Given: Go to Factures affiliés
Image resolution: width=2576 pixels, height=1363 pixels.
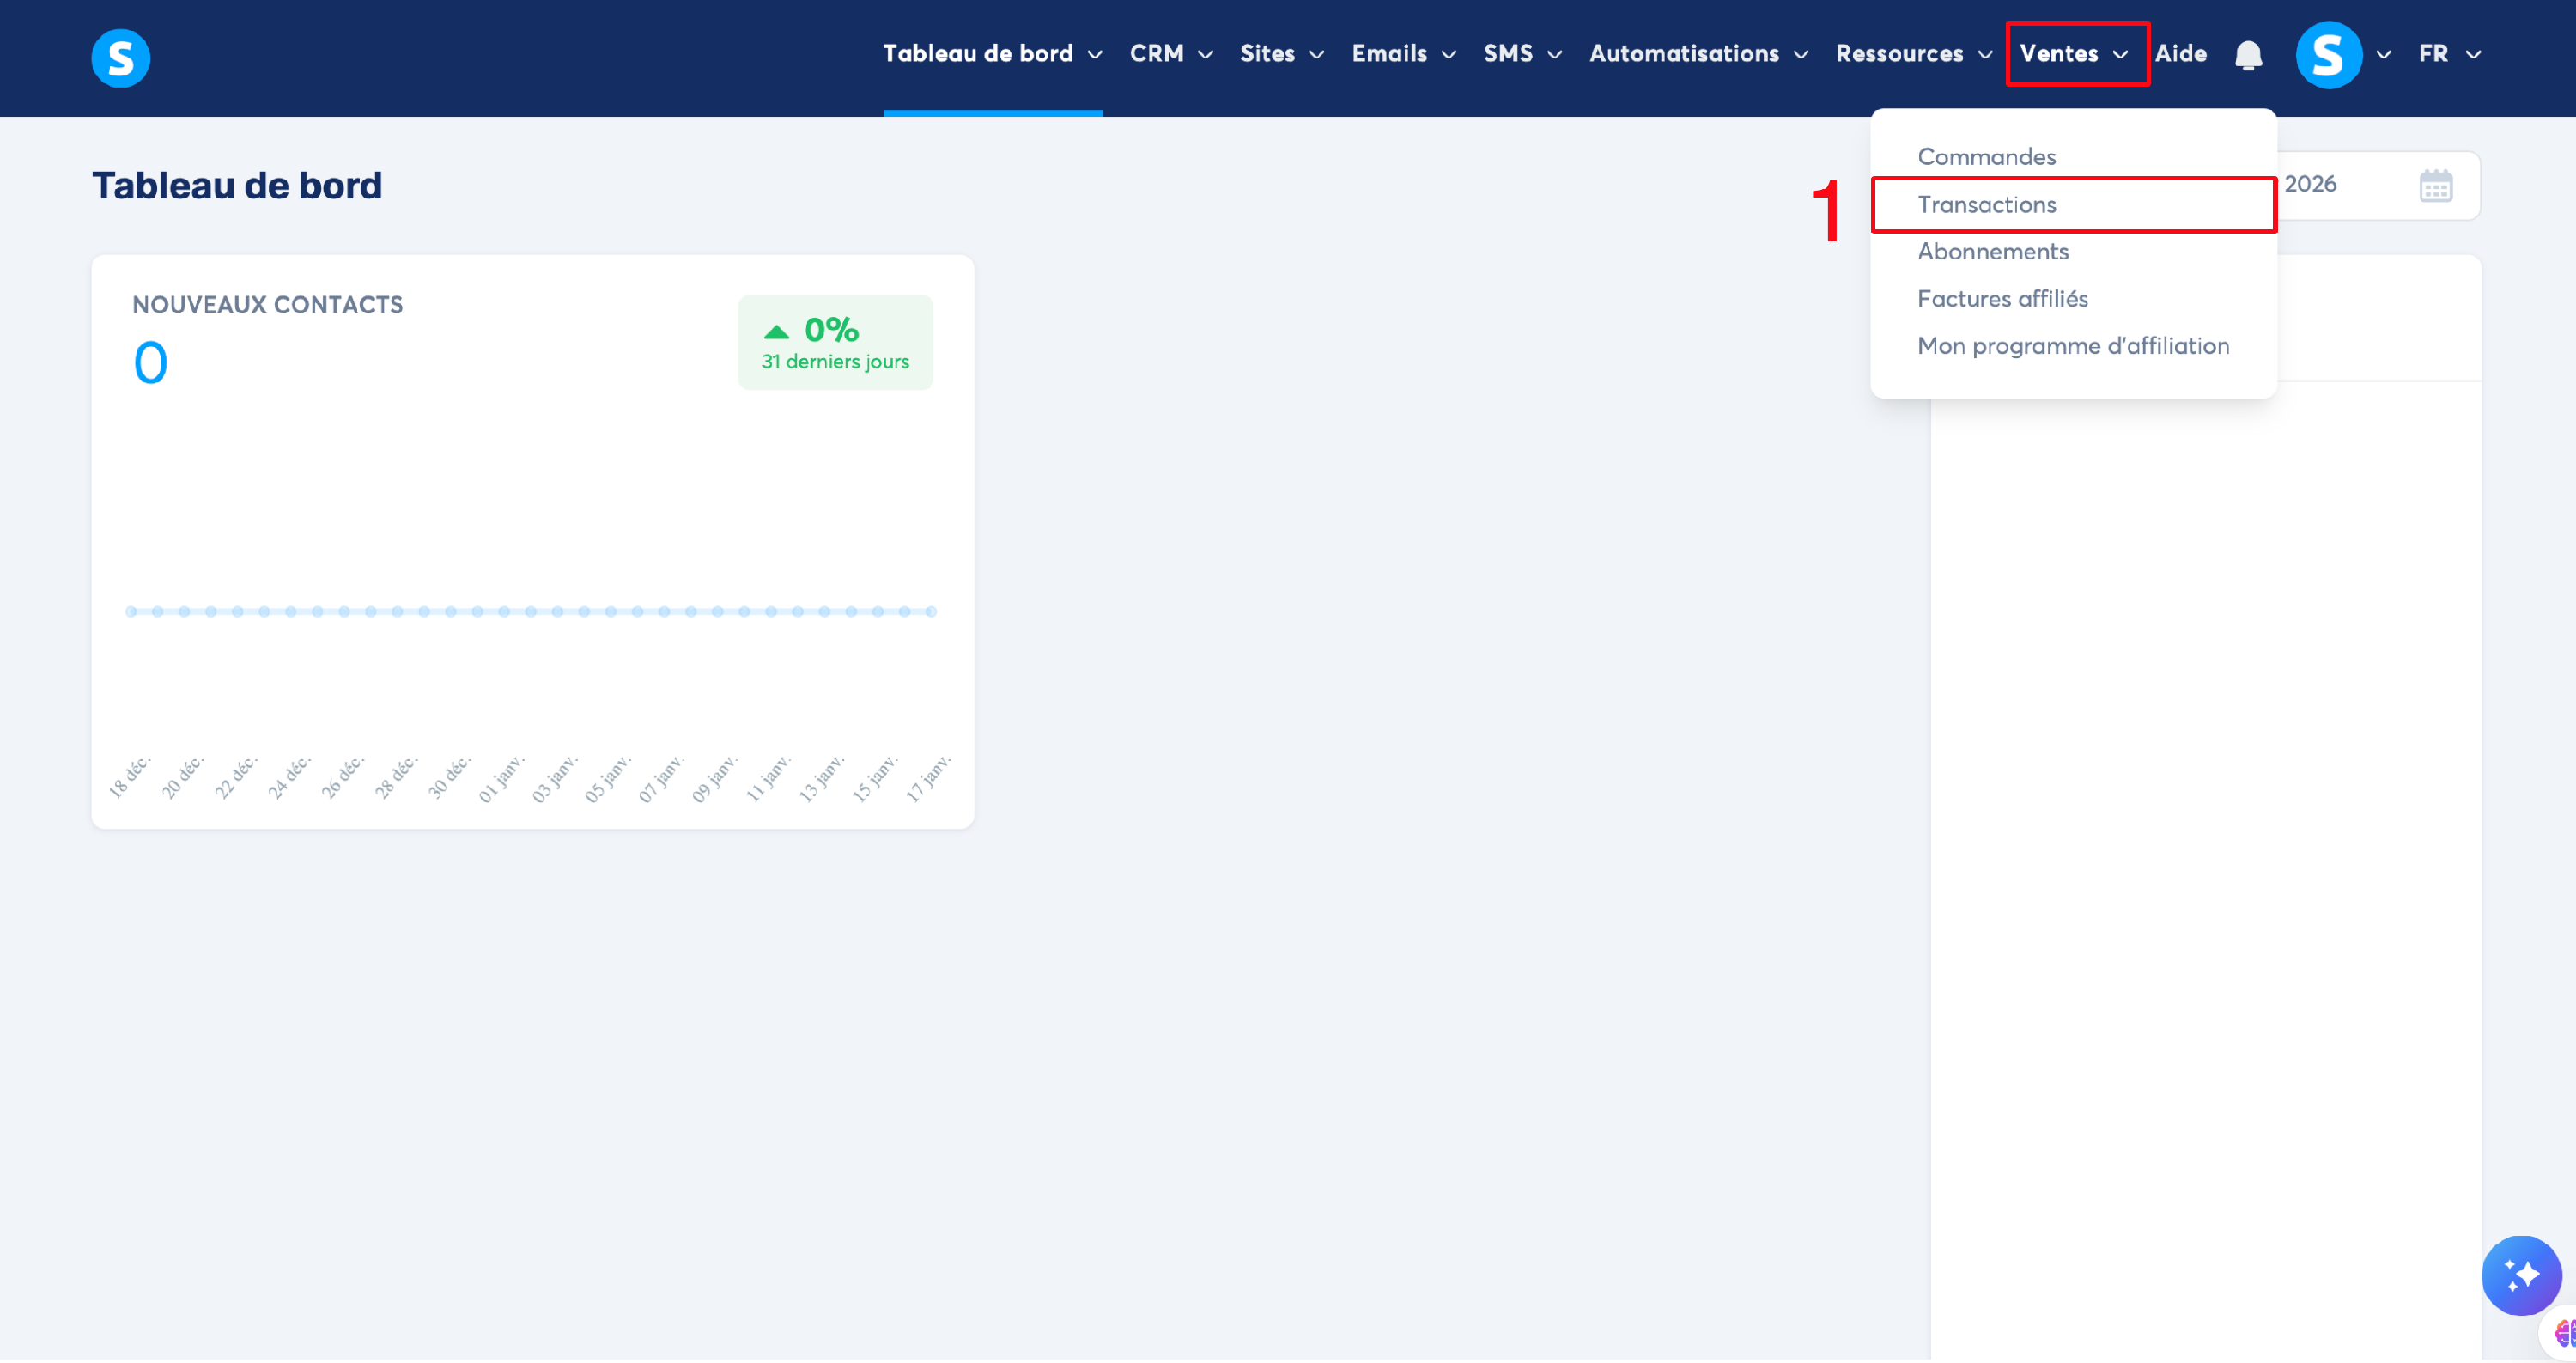Looking at the screenshot, I should click(x=2002, y=299).
